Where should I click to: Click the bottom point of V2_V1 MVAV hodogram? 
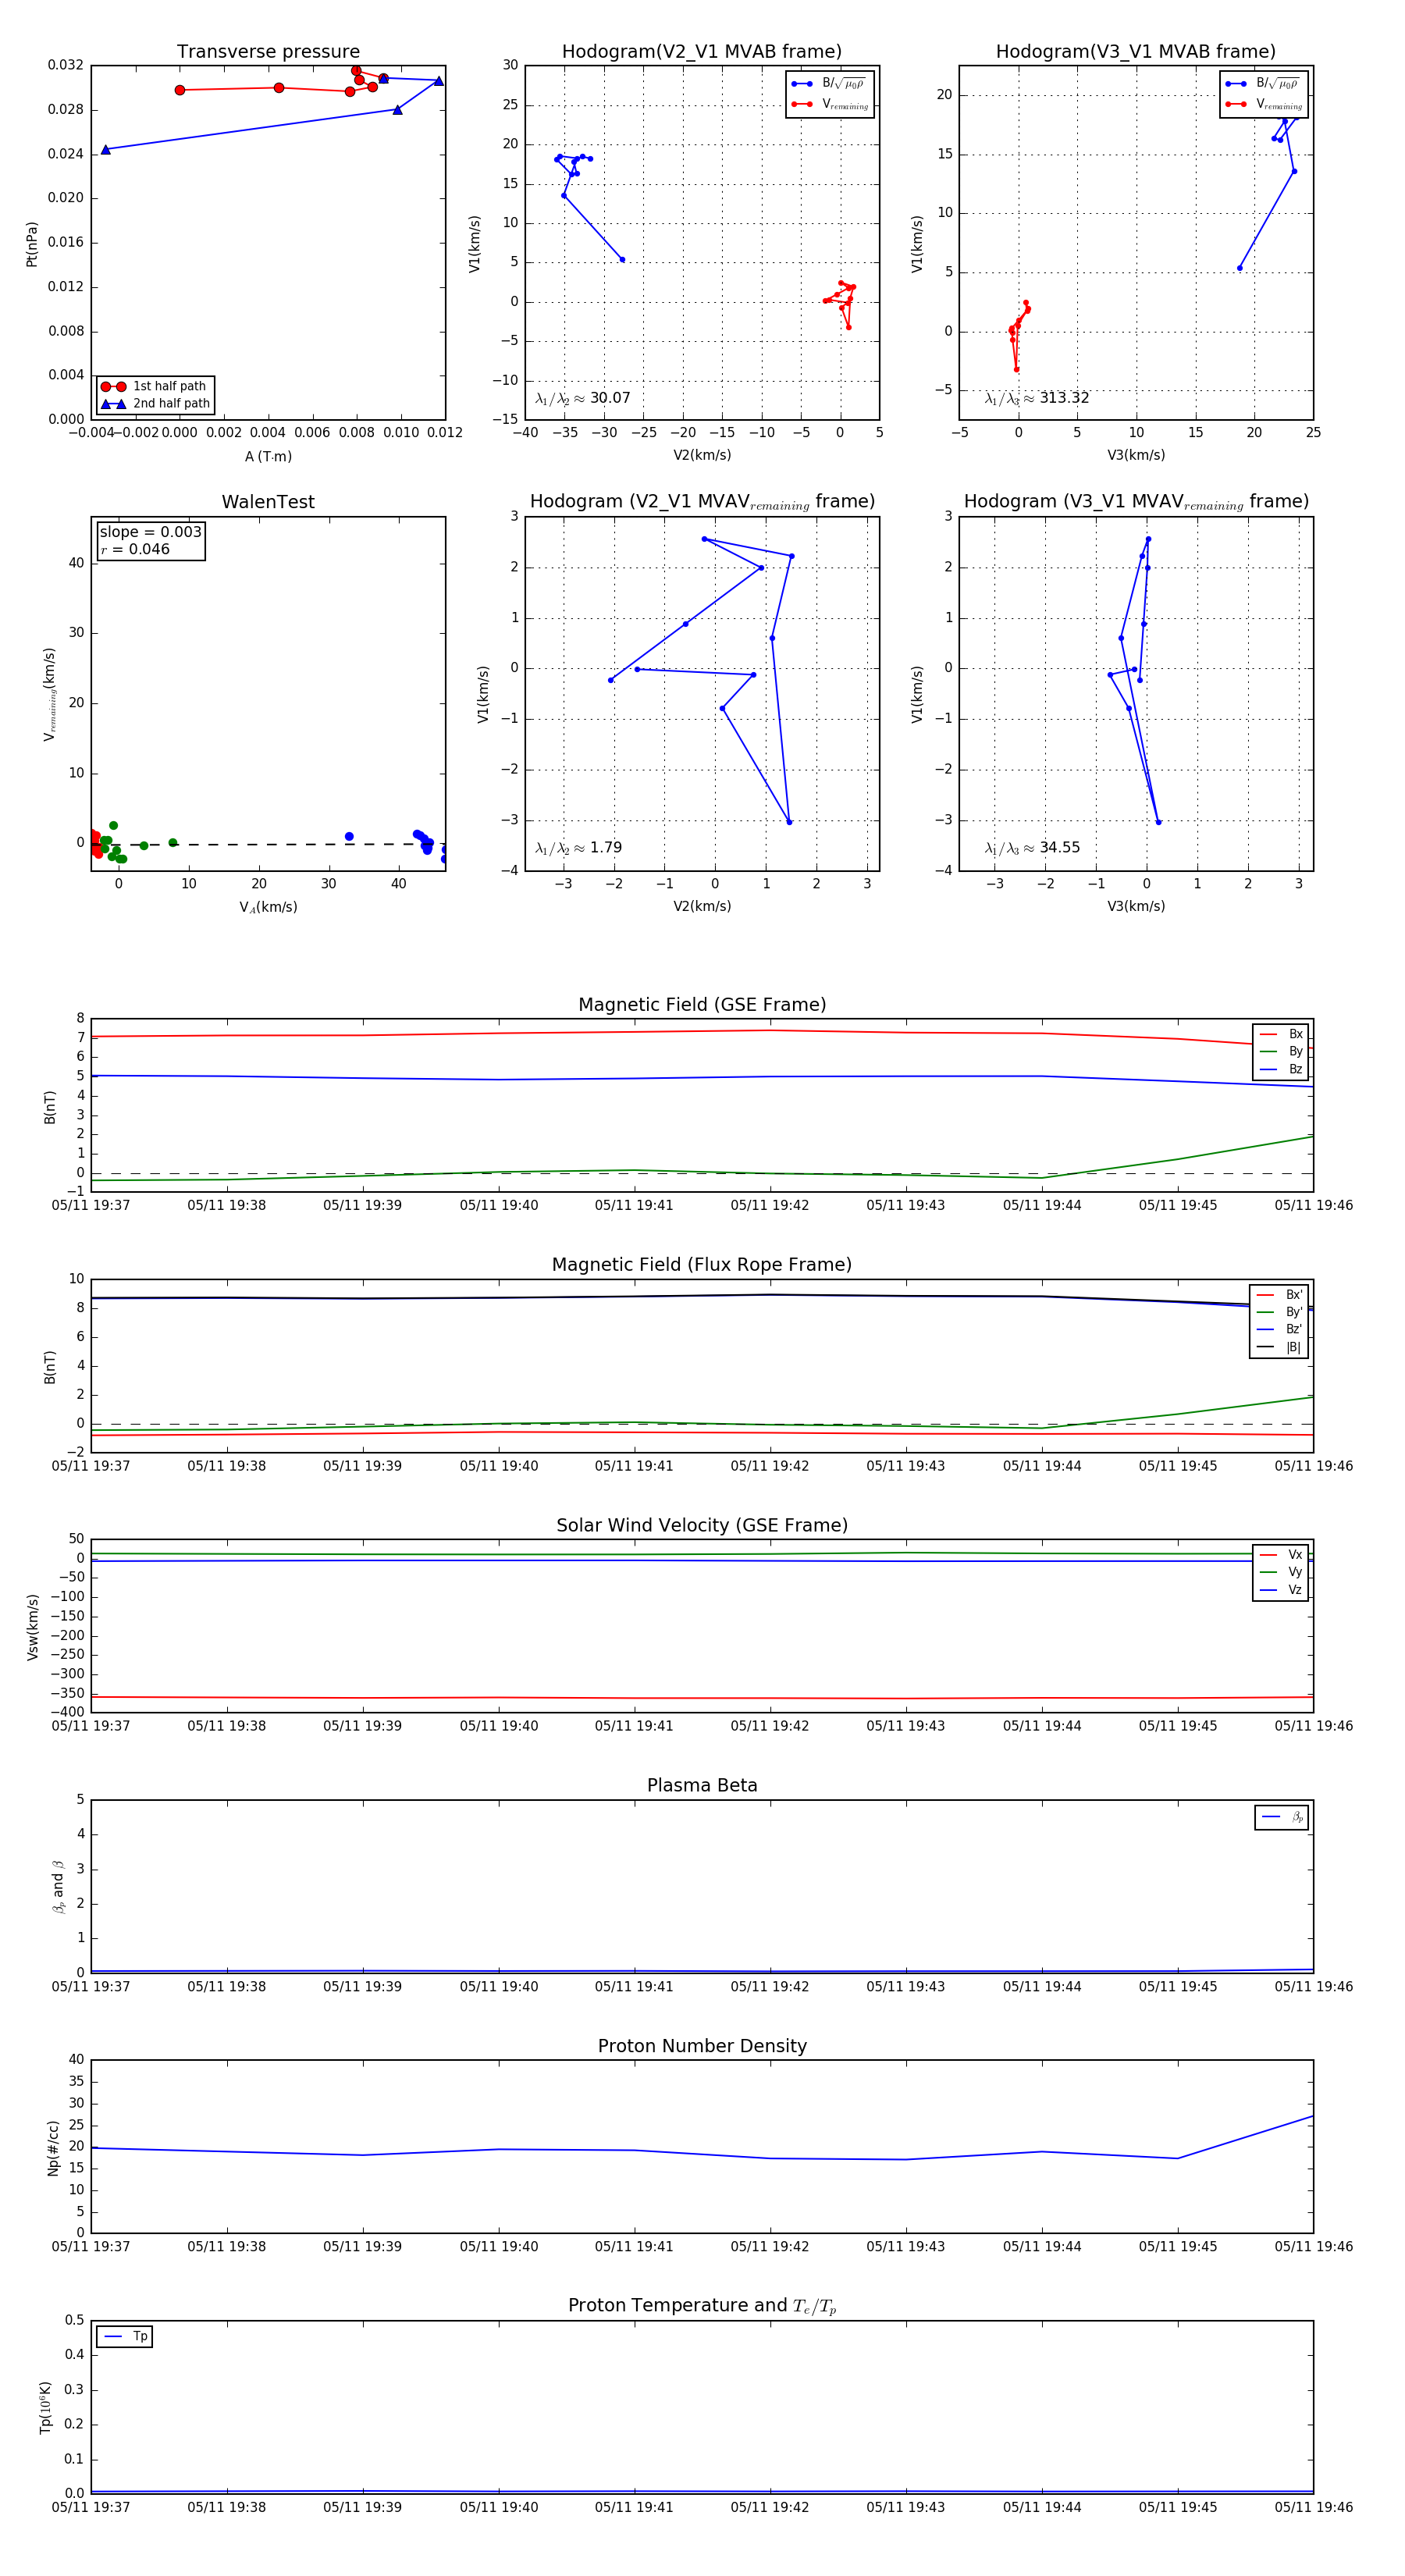[x=789, y=822]
